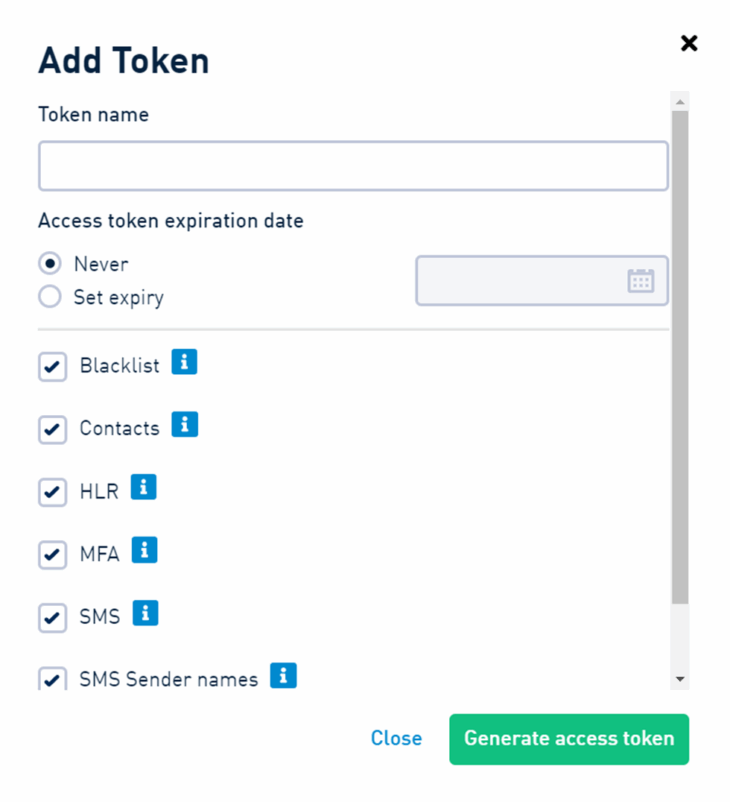Toggle the Contacts permission checkbox
Viewport: 730px width, 802px height.
(53, 430)
